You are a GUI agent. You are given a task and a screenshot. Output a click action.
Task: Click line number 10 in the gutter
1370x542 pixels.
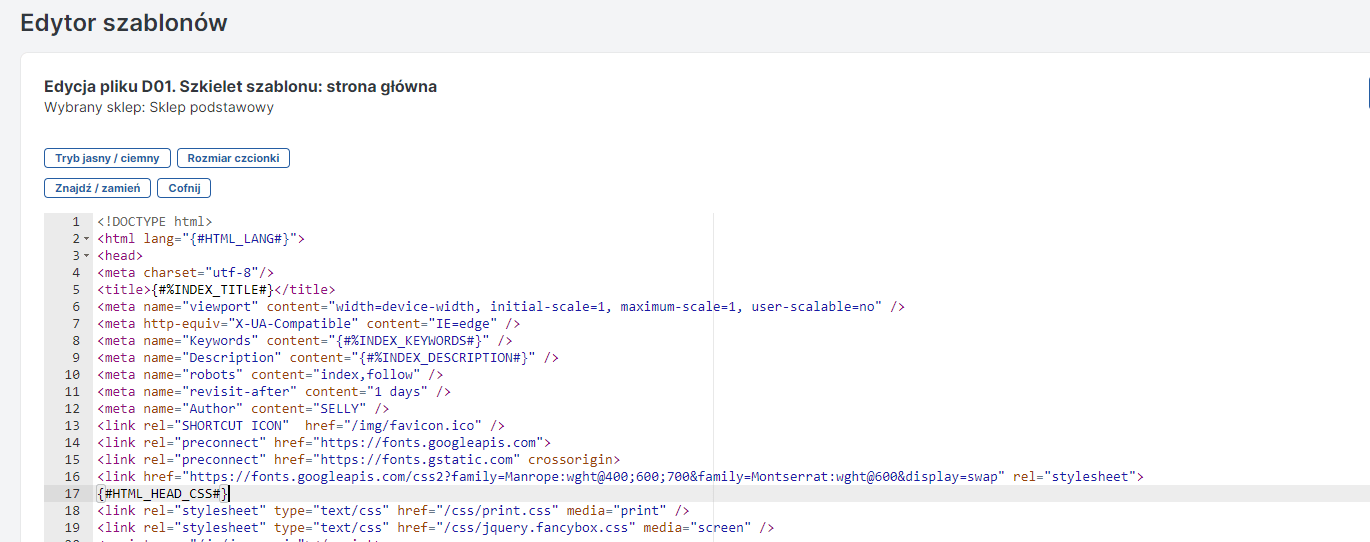tap(72, 375)
